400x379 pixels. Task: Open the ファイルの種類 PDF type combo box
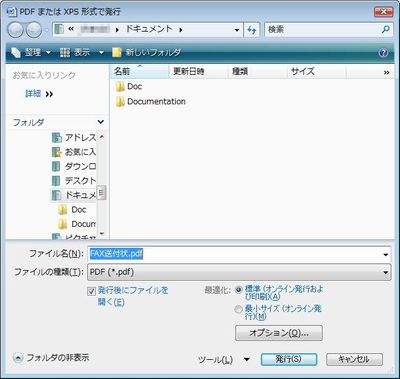(x=239, y=272)
